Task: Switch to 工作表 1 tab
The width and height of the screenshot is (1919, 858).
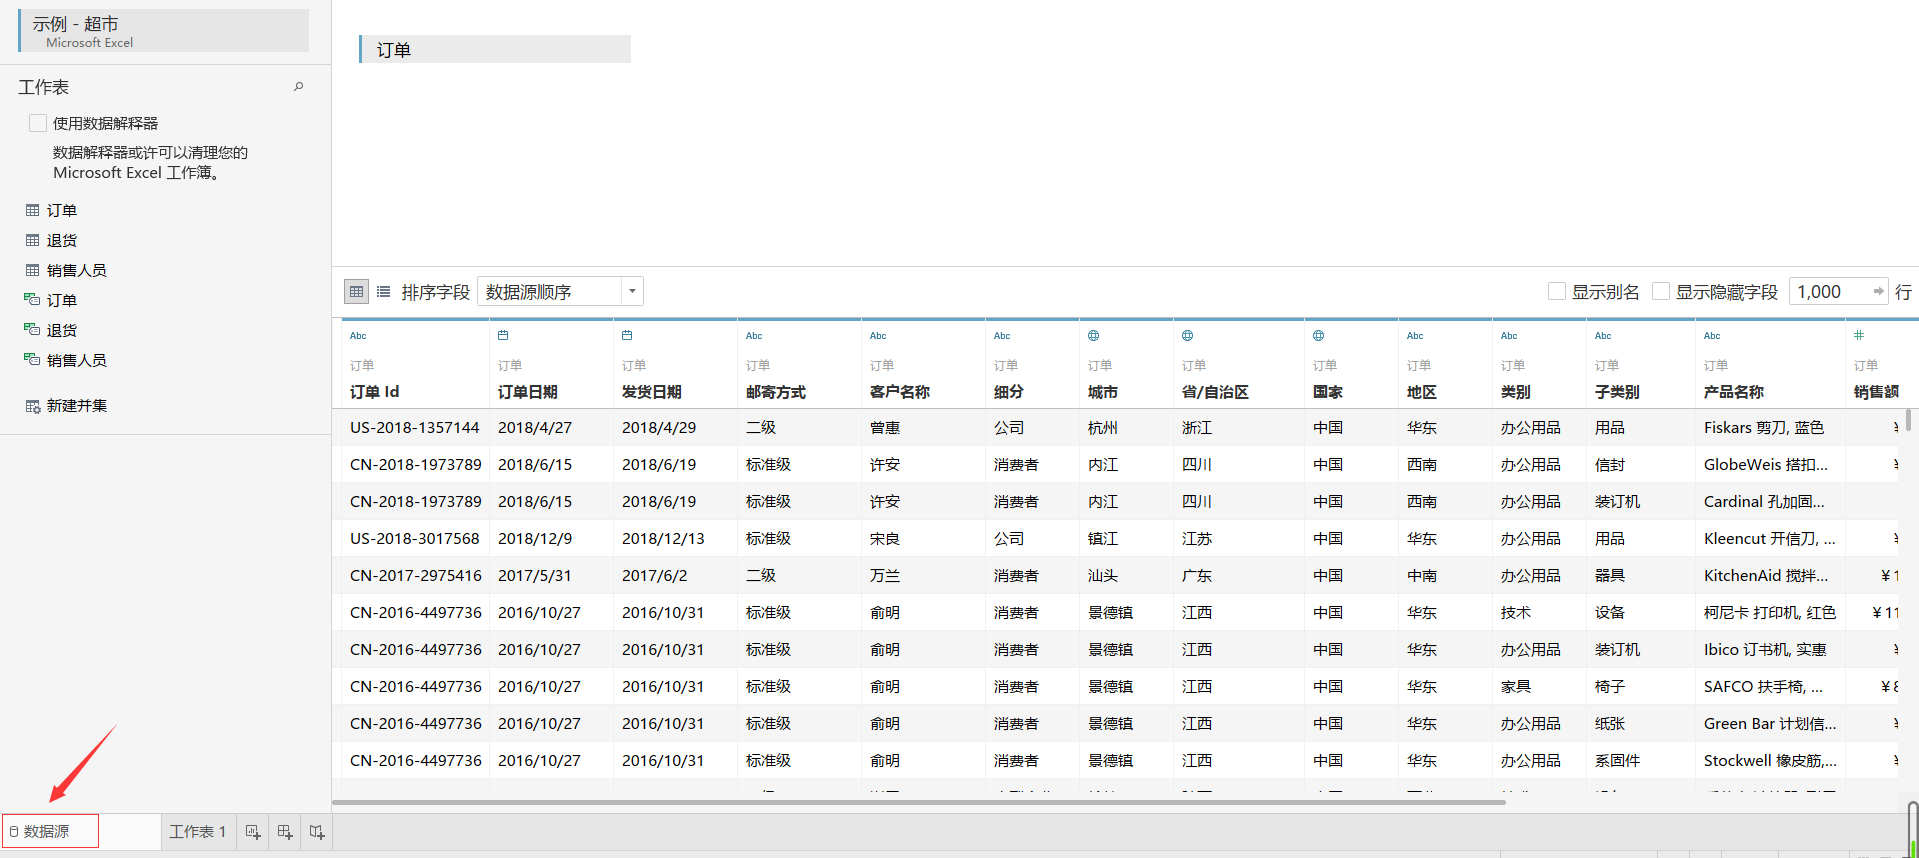Action: tap(198, 831)
